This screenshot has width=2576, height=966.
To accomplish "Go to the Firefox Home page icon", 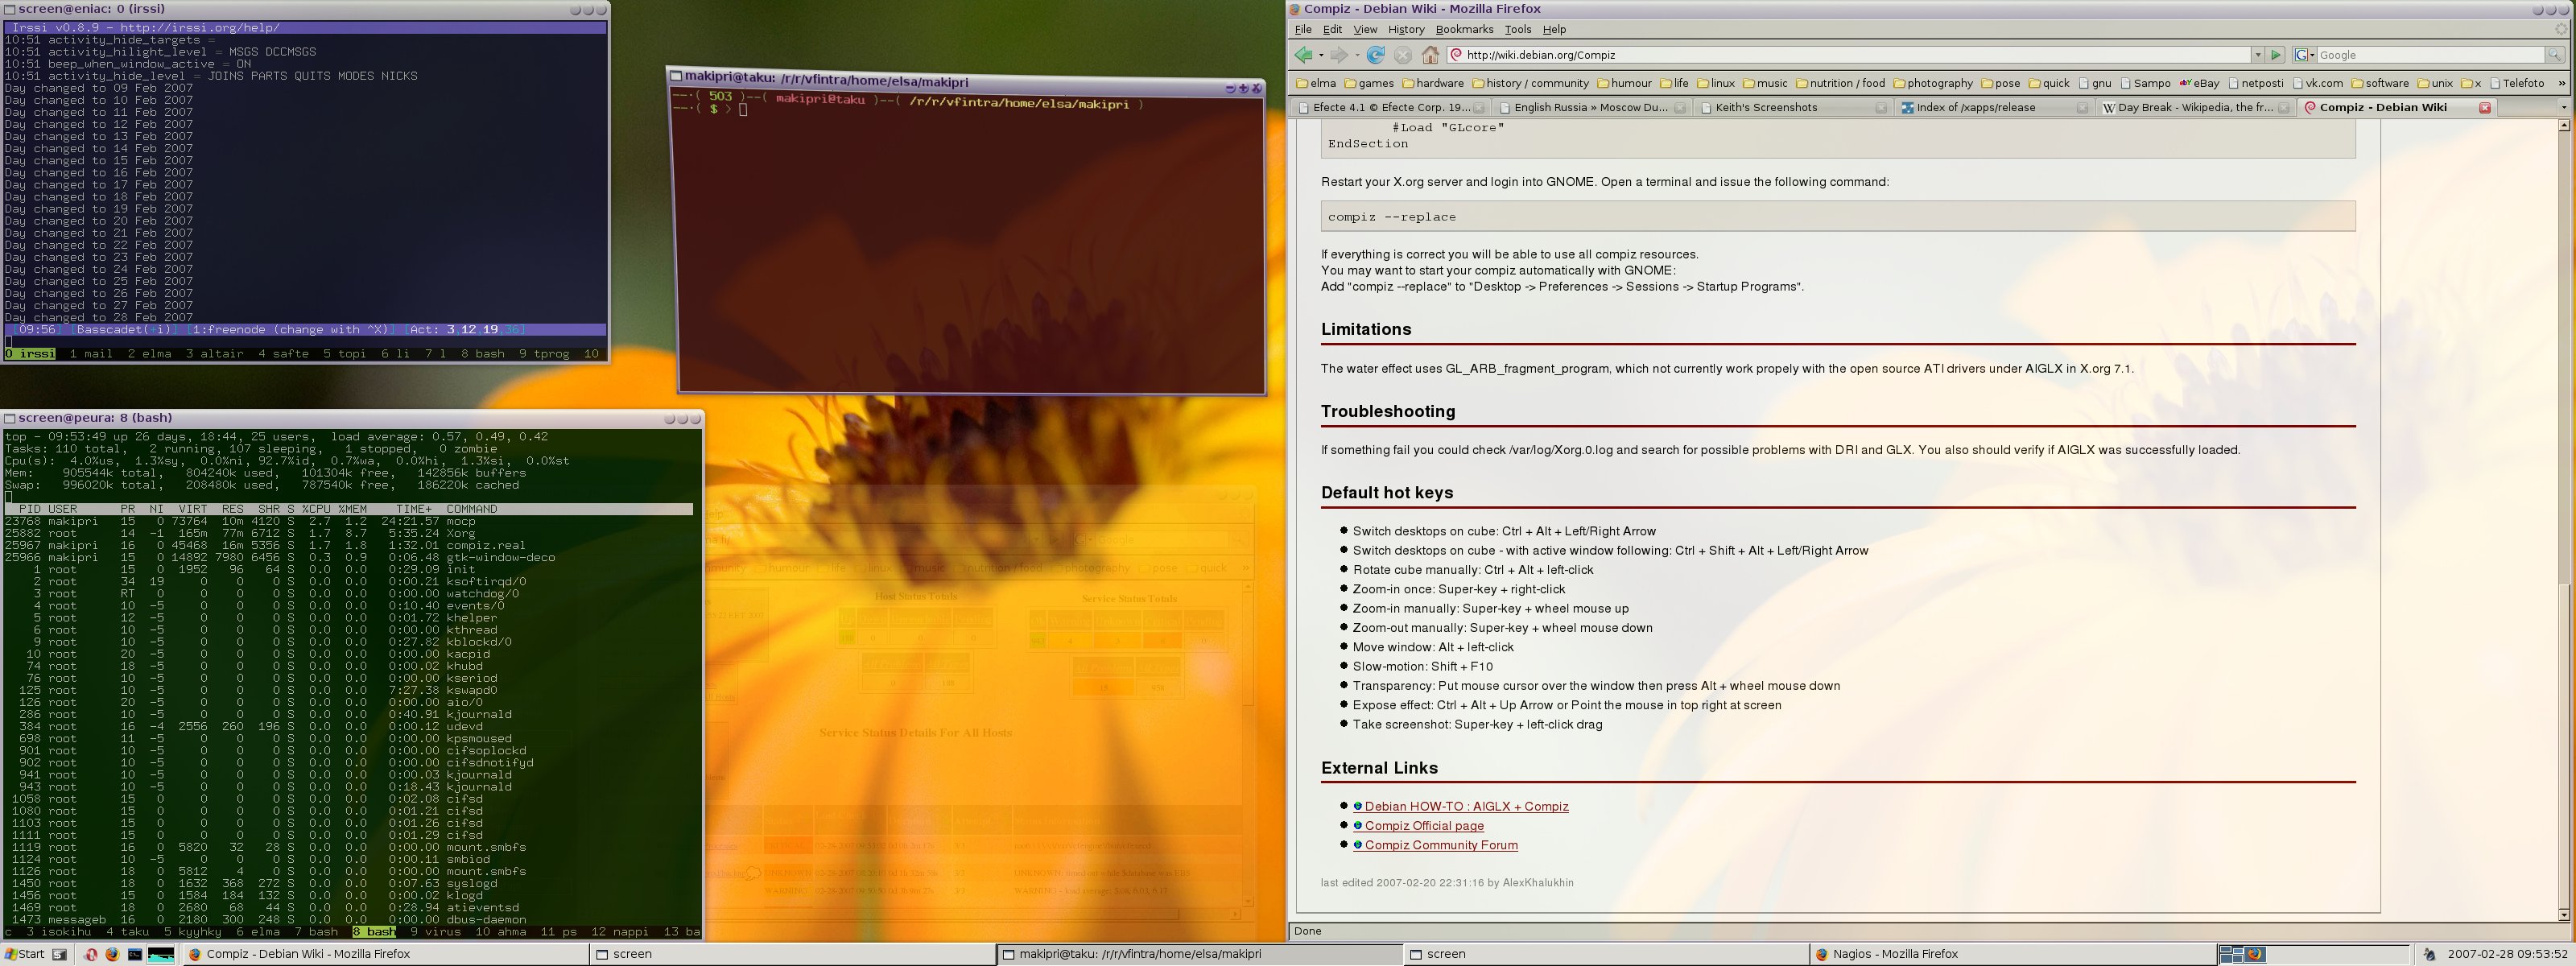I will 1430,55.
